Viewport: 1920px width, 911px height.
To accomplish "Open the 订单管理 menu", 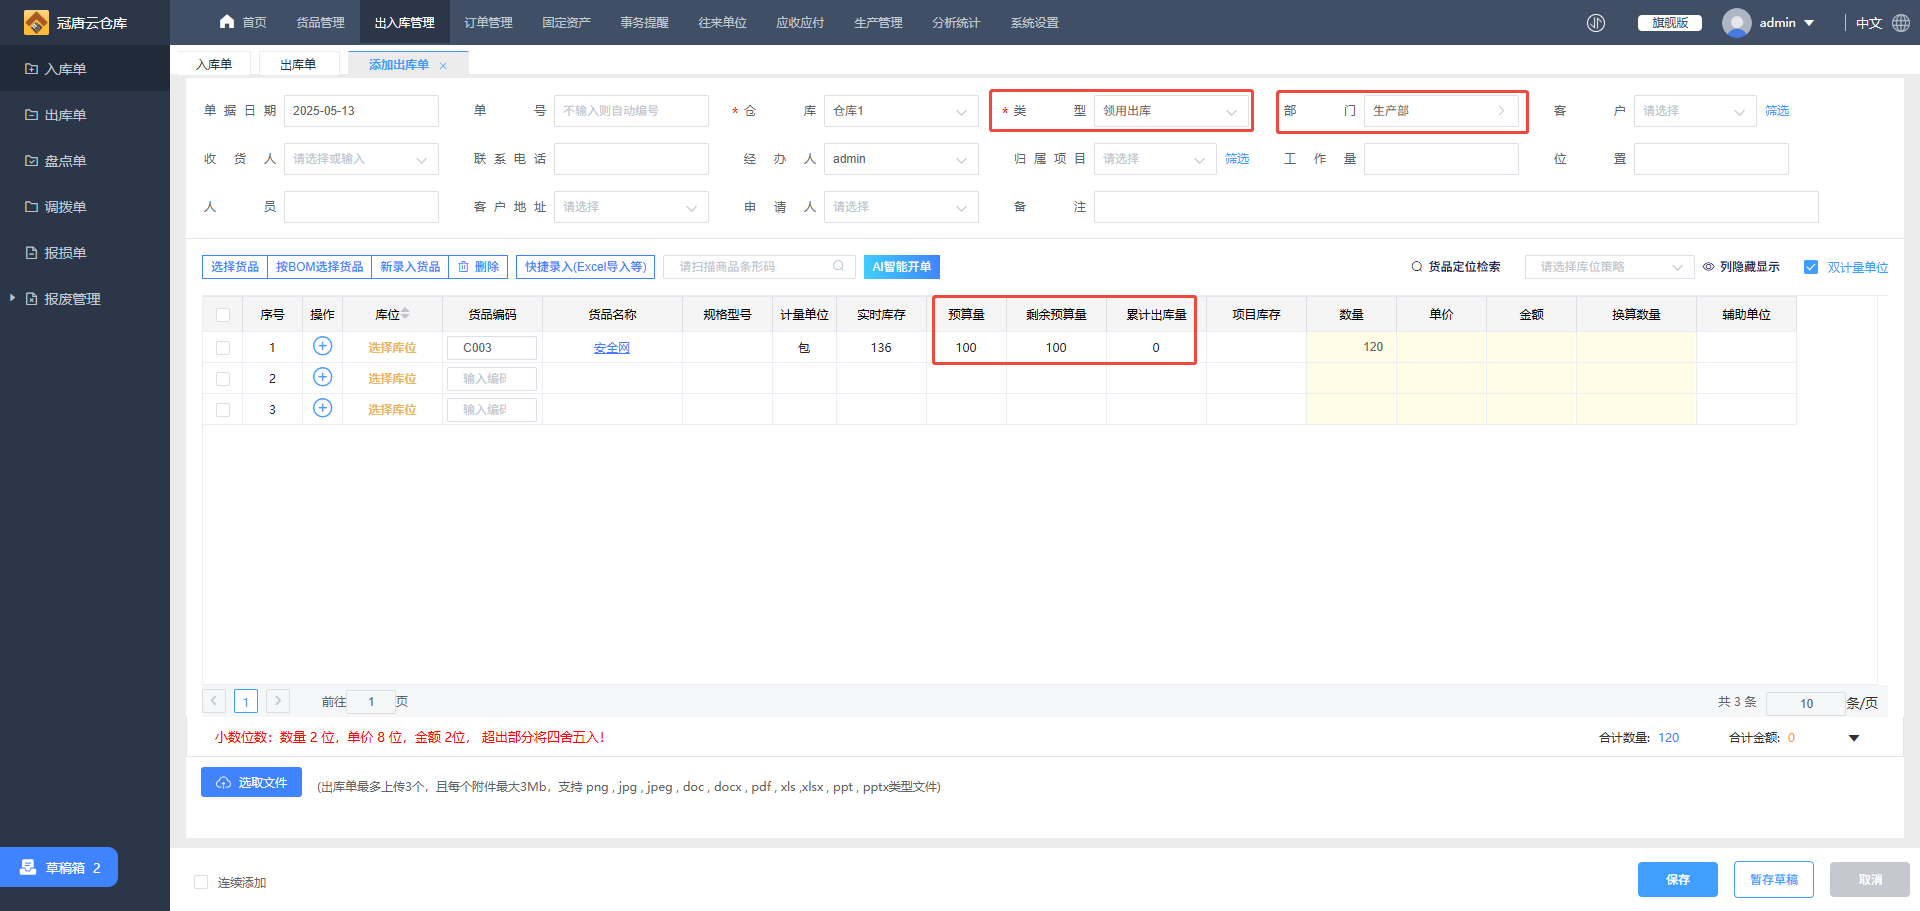I will point(488,23).
